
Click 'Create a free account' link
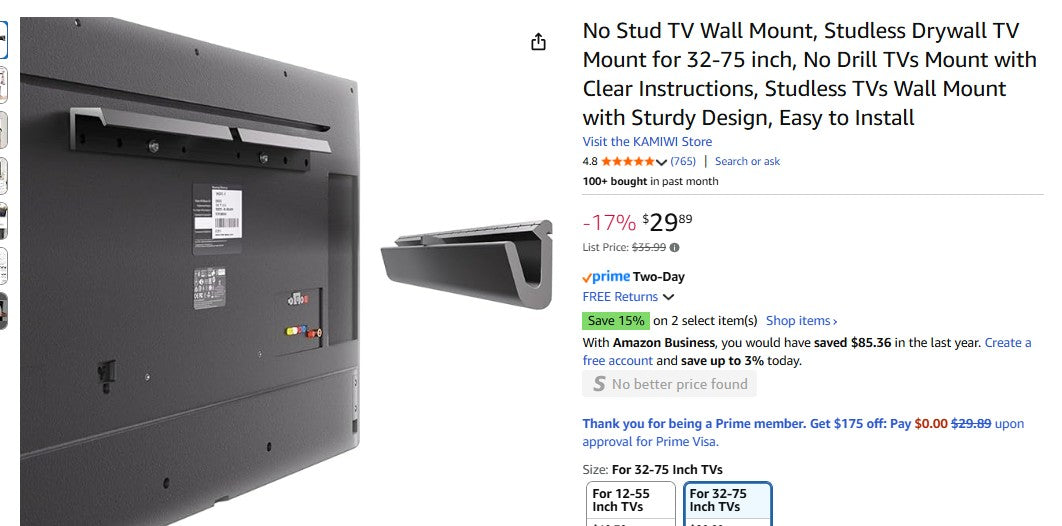1007,343
